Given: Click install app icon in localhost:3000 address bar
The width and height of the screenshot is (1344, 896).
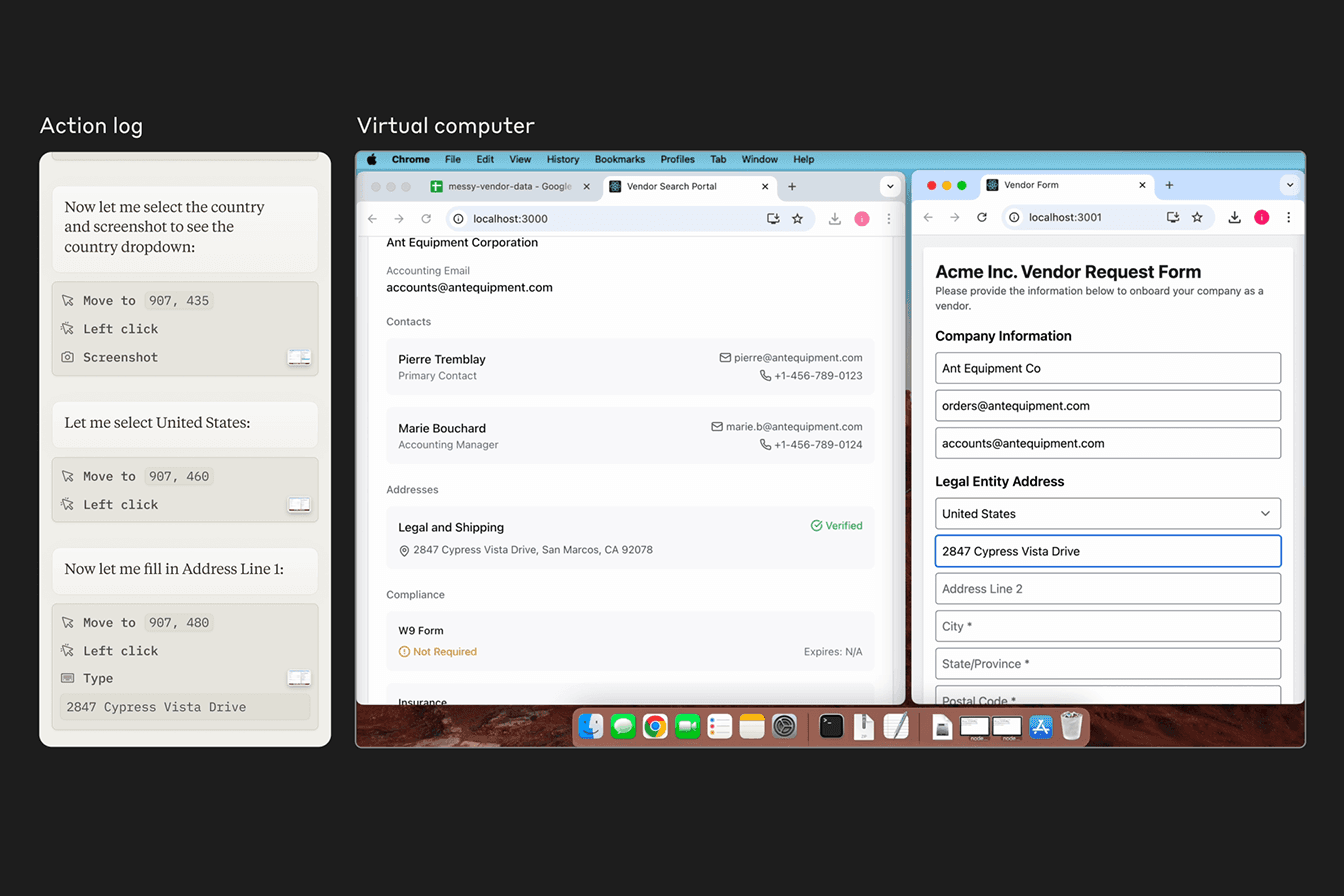Looking at the screenshot, I should coord(772,219).
